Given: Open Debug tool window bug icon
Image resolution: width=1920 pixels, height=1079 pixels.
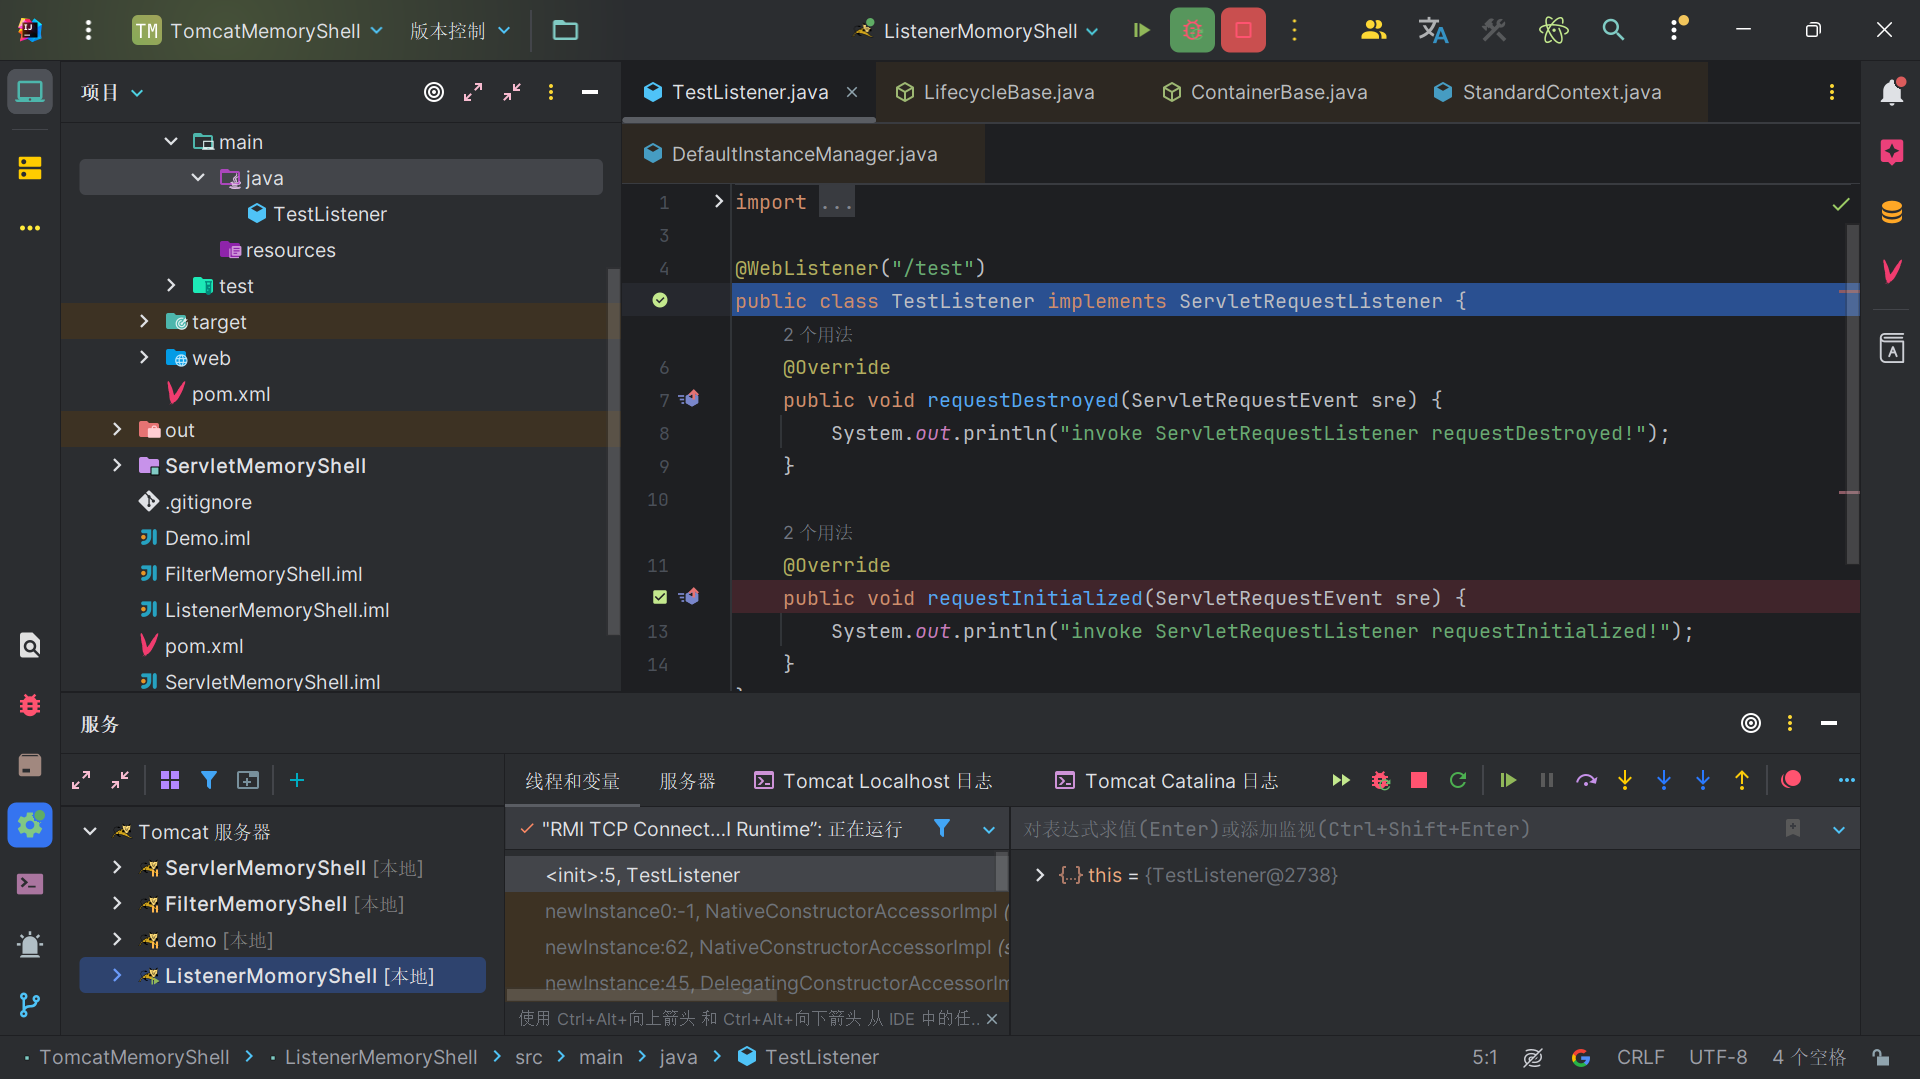Looking at the screenshot, I should click(x=30, y=705).
